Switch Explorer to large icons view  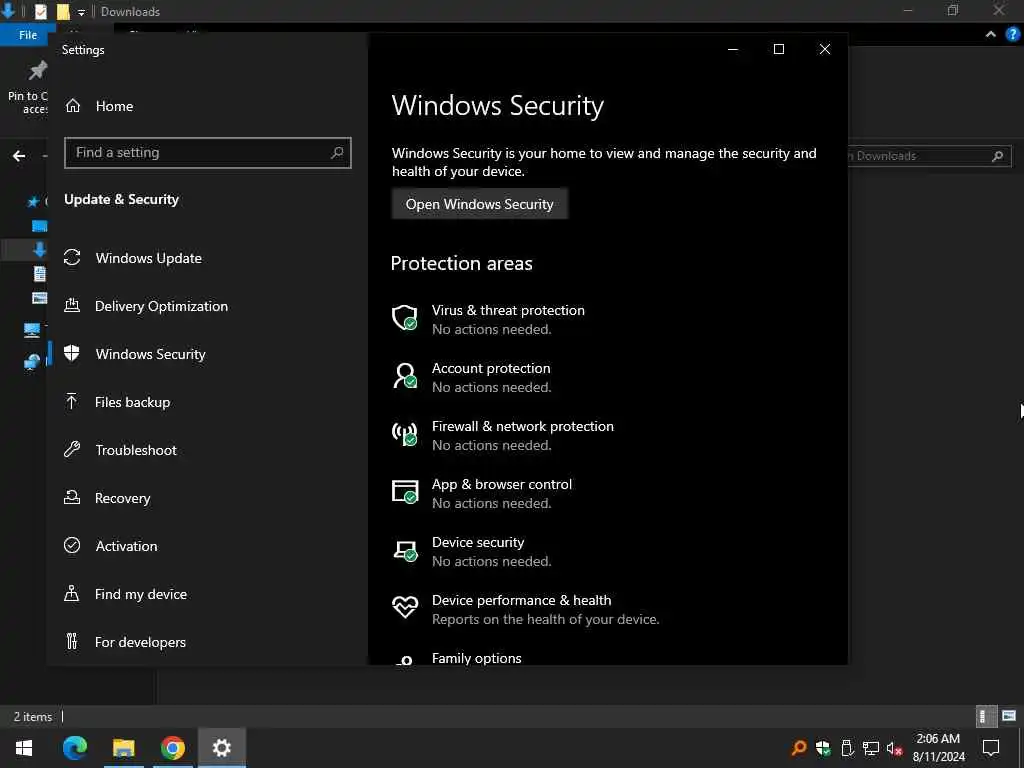[x=1009, y=716]
